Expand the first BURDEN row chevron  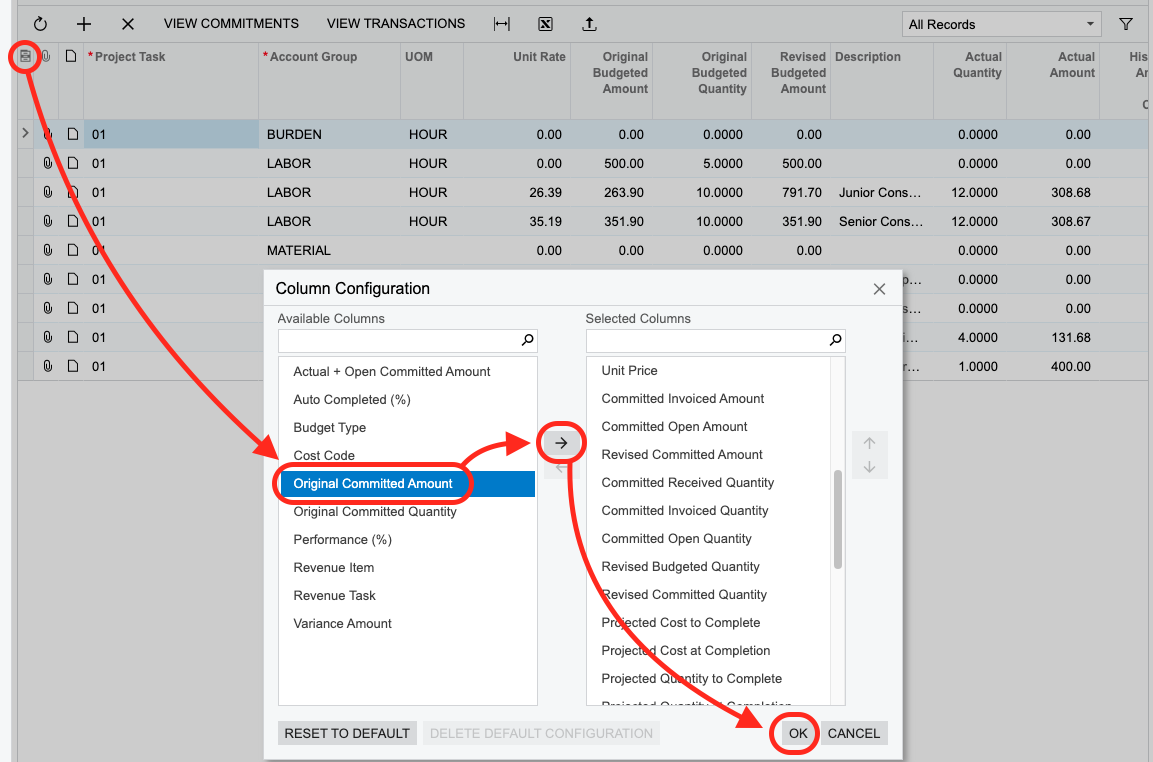point(26,133)
